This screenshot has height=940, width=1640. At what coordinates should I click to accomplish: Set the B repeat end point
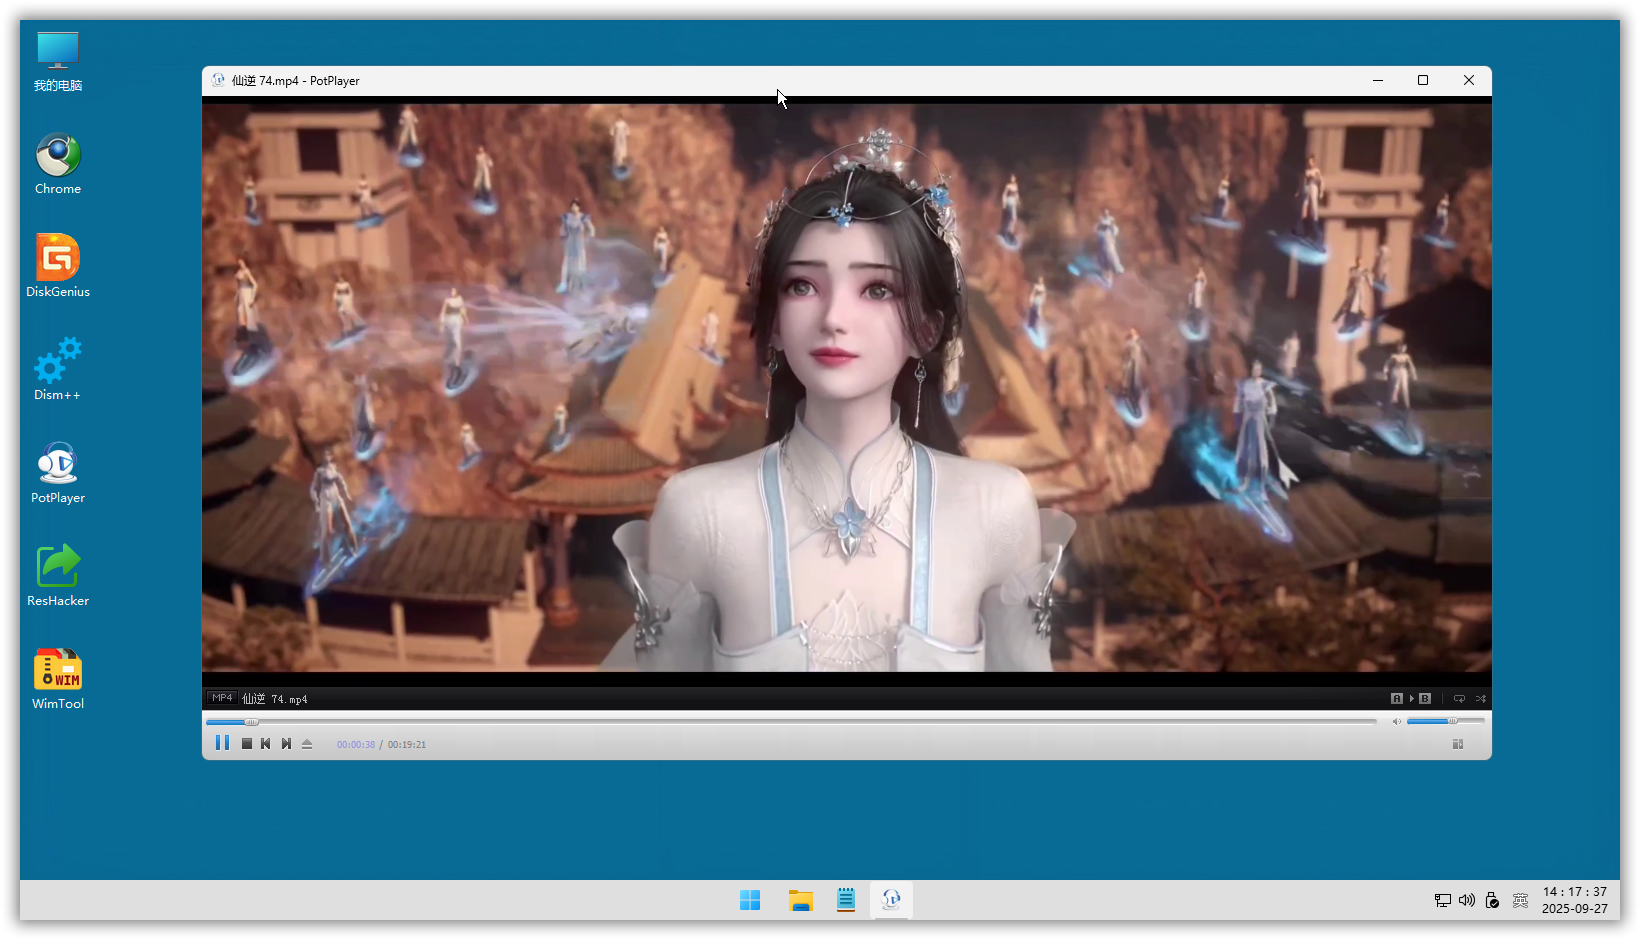(1425, 698)
